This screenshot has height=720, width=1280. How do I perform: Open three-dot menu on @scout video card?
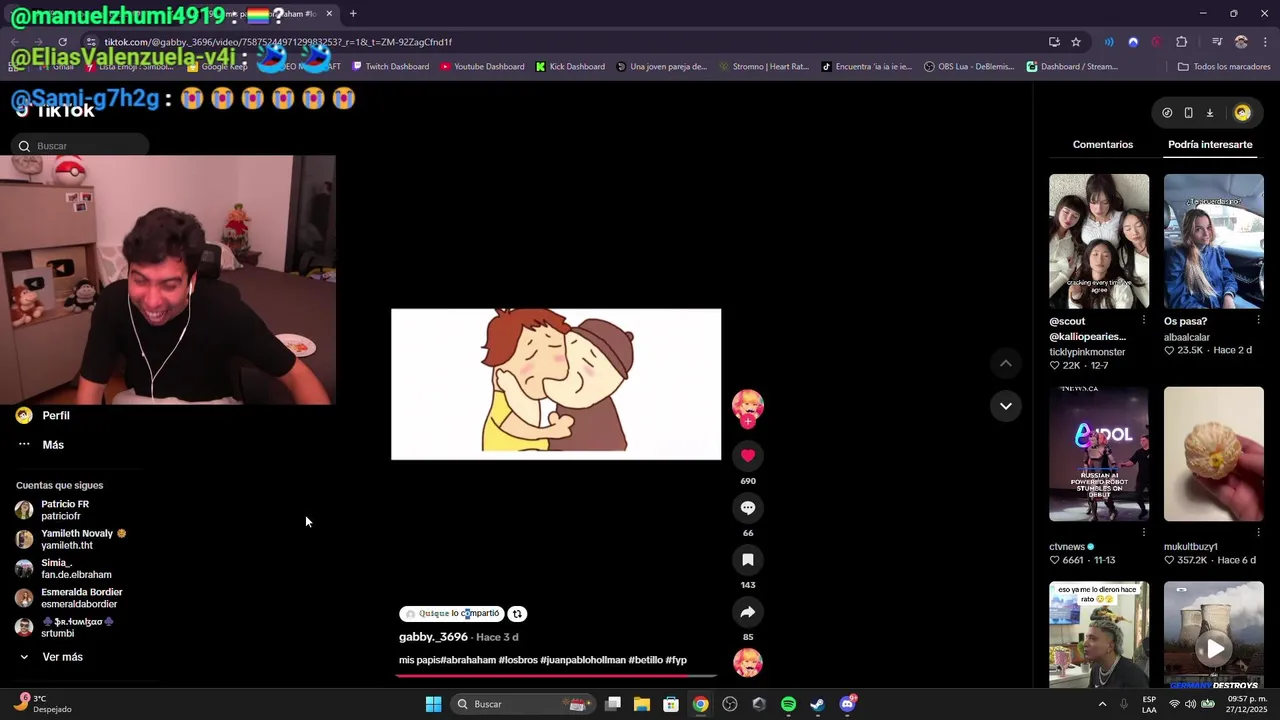(x=1144, y=320)
